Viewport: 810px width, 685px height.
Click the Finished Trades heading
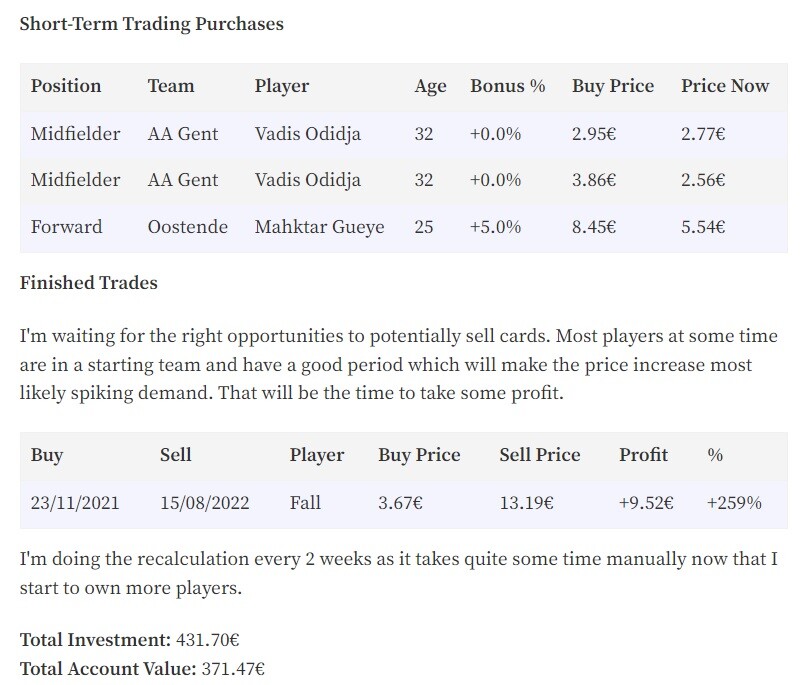(88, 283)
